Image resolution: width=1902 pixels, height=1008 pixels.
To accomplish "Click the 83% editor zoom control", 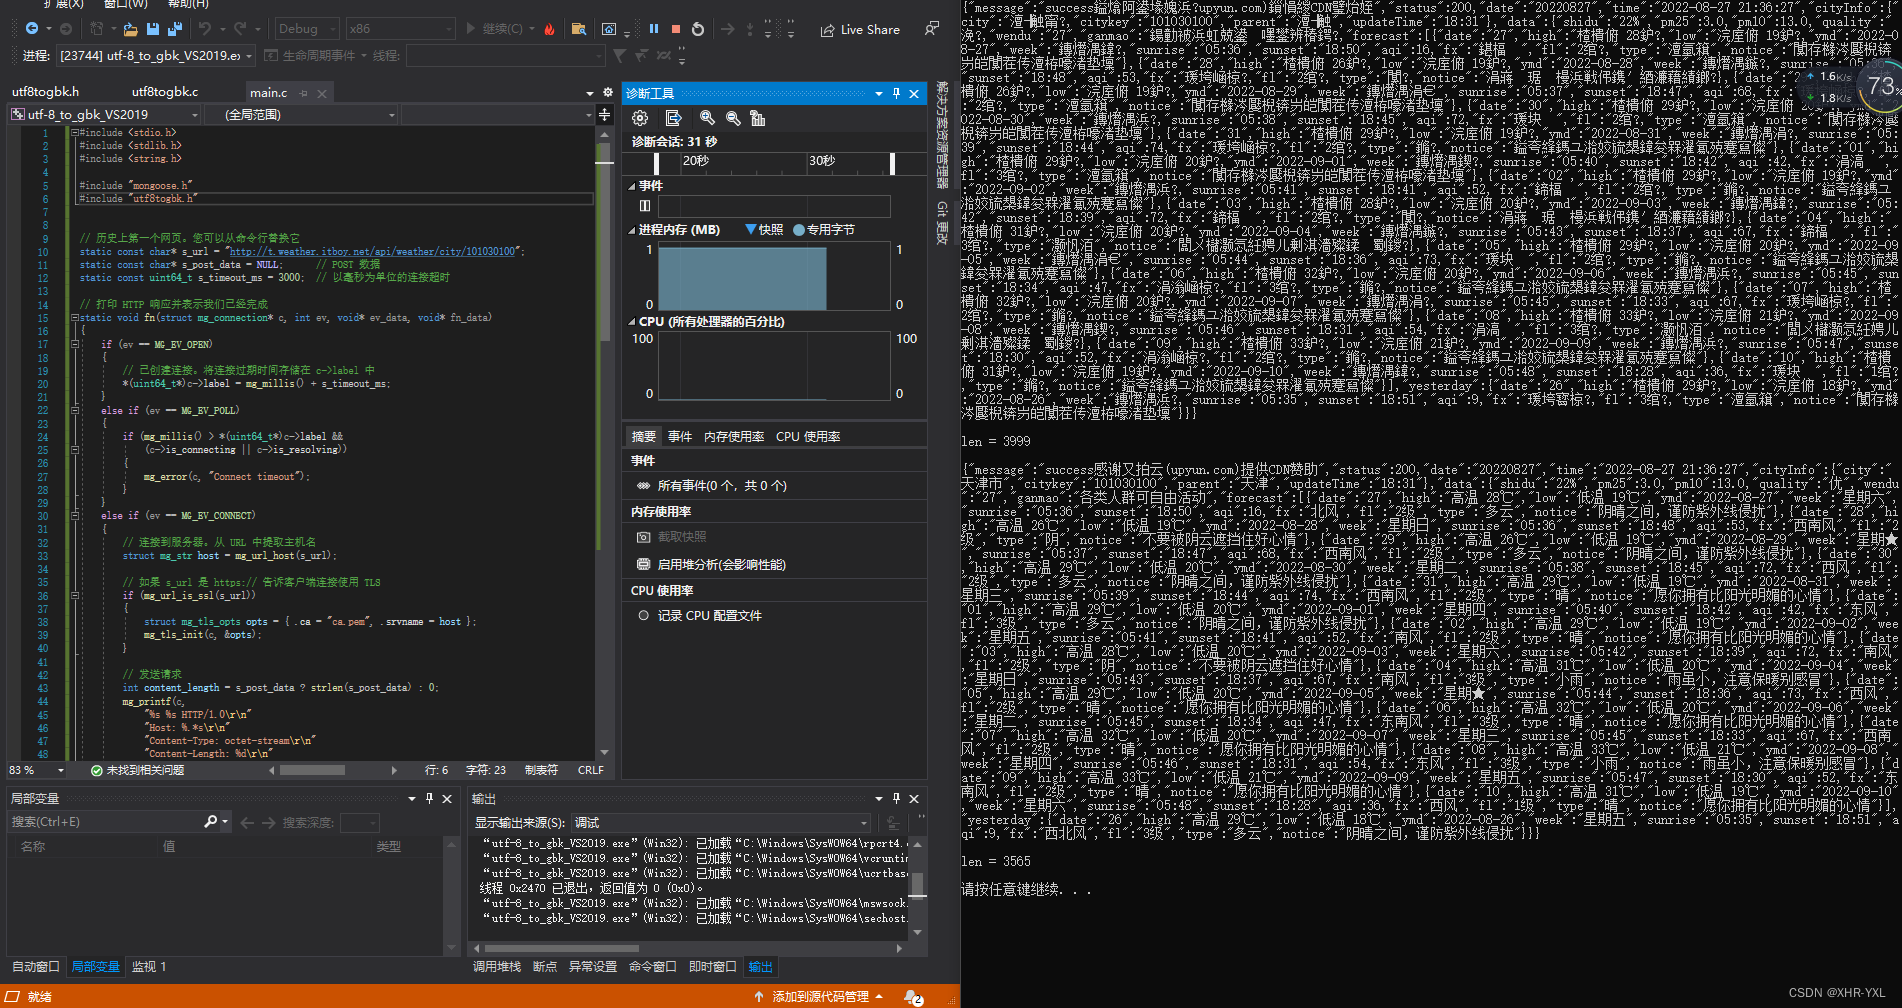I will tap(35, 770).
